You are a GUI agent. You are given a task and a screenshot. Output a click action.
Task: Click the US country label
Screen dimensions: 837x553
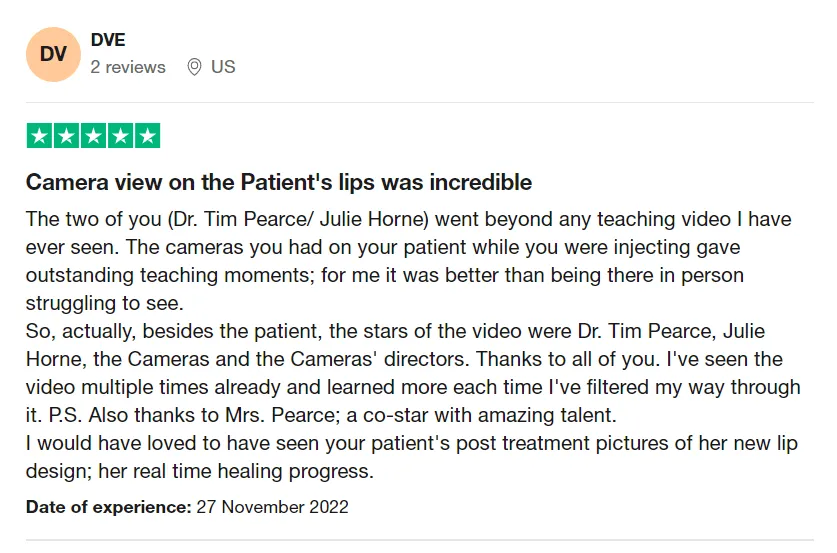223,67
